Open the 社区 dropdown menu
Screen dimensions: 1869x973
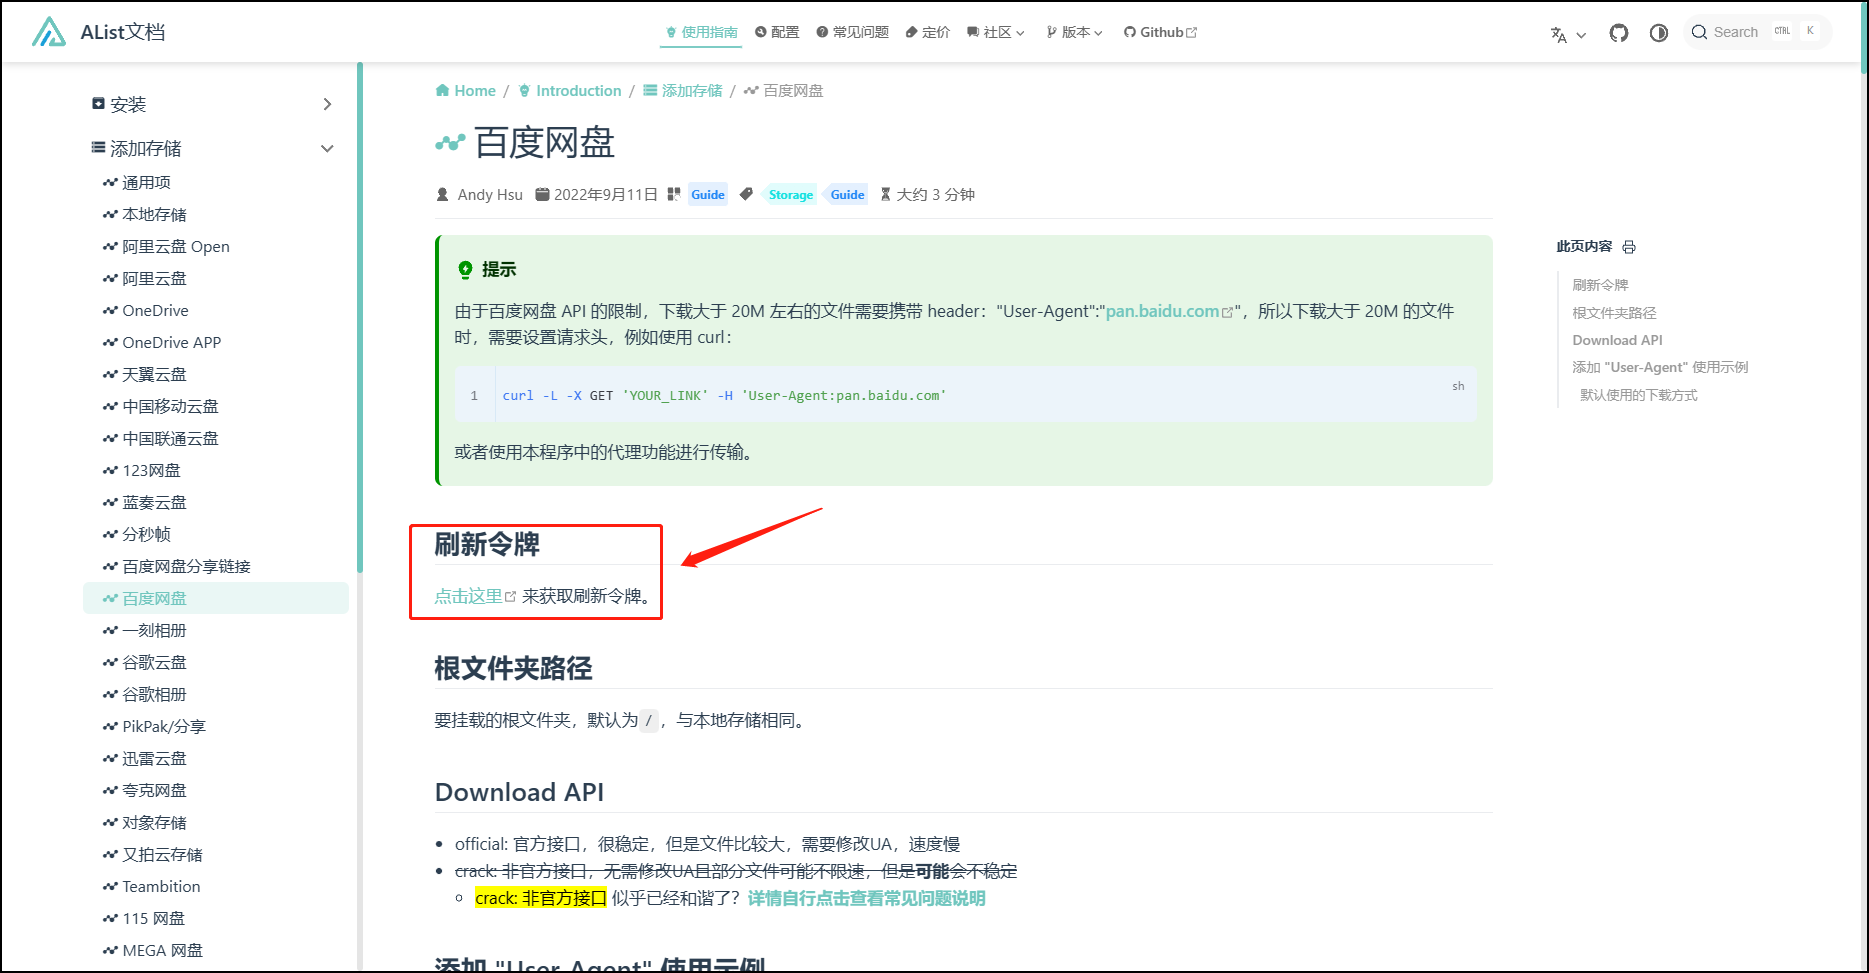click(x=996, y=32)
